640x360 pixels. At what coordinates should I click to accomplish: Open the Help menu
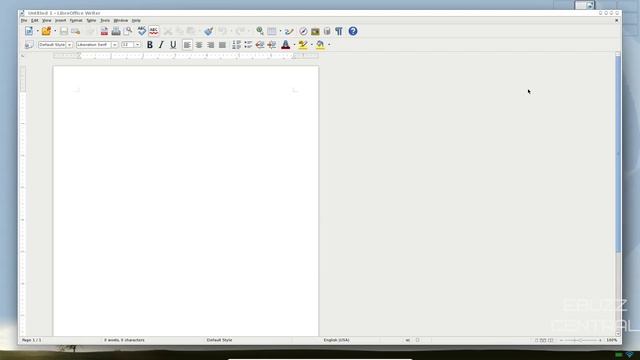coord(136,20)
